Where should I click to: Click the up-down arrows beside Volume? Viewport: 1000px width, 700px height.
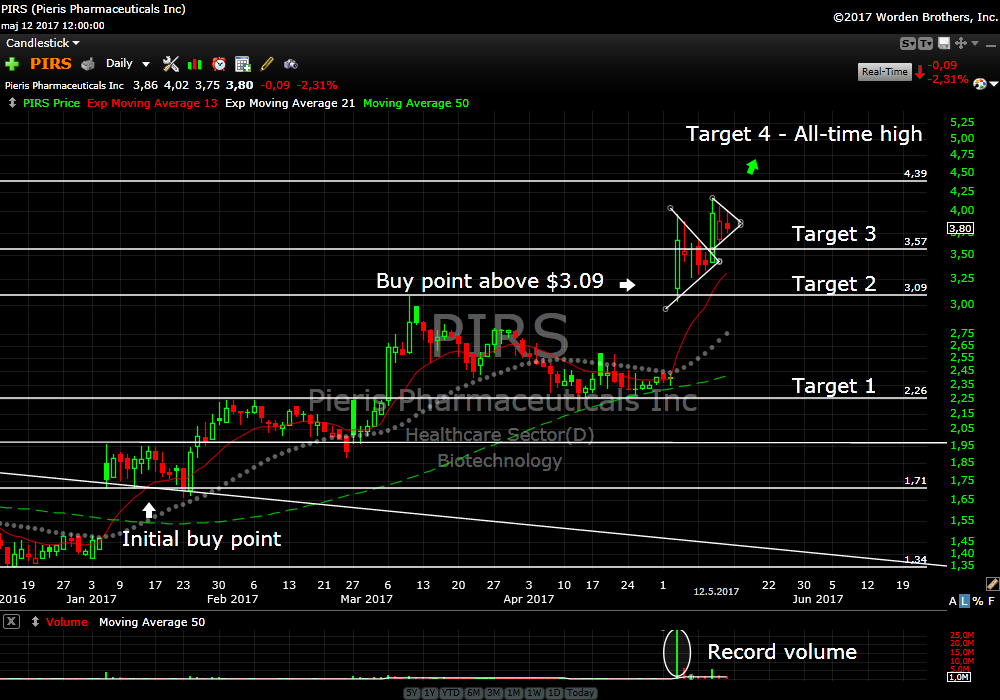click(35, 622)
